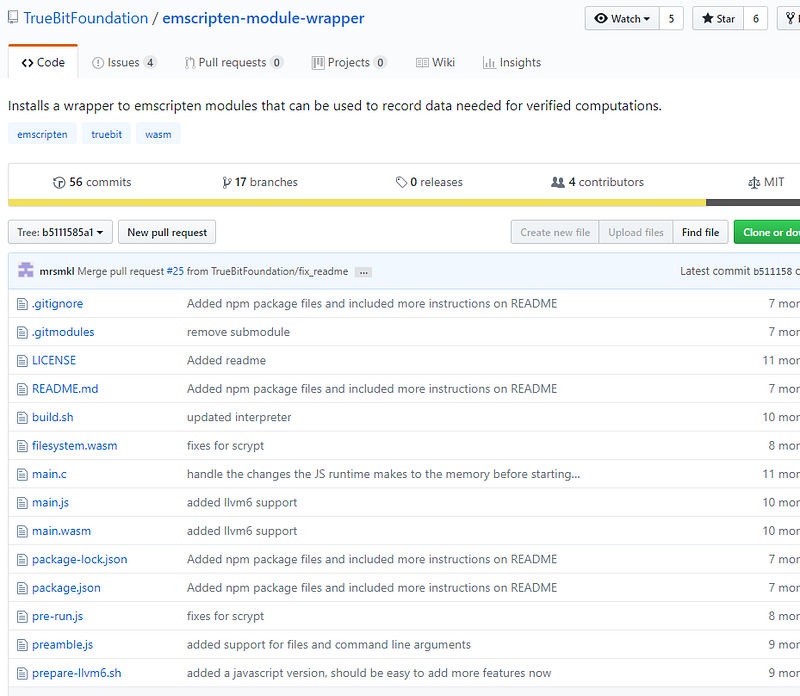This screenshot has height=696, width=800.
Task: Open the Pull requests tab
Action: click(x=234, y=62)
